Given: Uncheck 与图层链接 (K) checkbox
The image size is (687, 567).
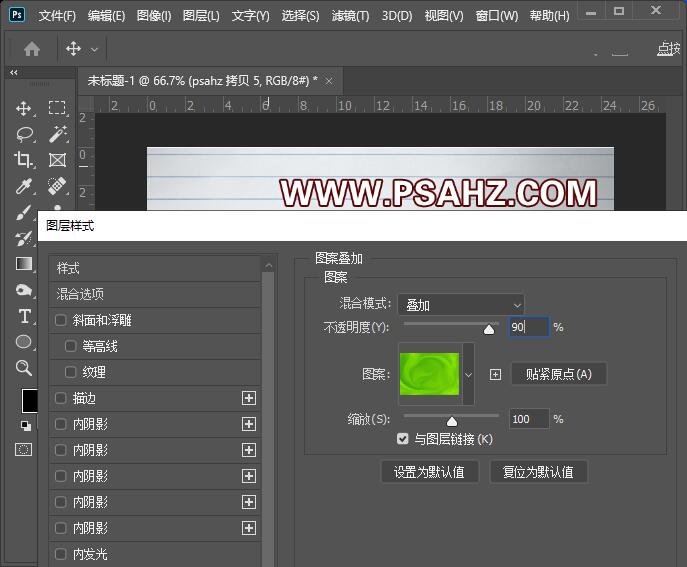Looking at the screenshot, I should click(x=402, y=439).
